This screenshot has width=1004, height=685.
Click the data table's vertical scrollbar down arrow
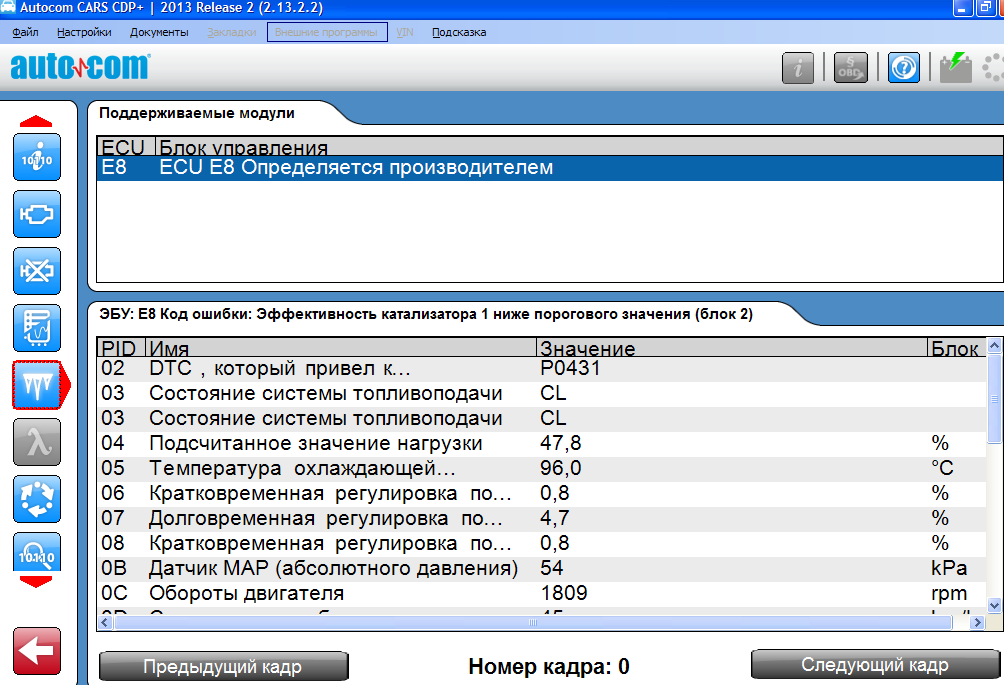(x=994, y=605)
